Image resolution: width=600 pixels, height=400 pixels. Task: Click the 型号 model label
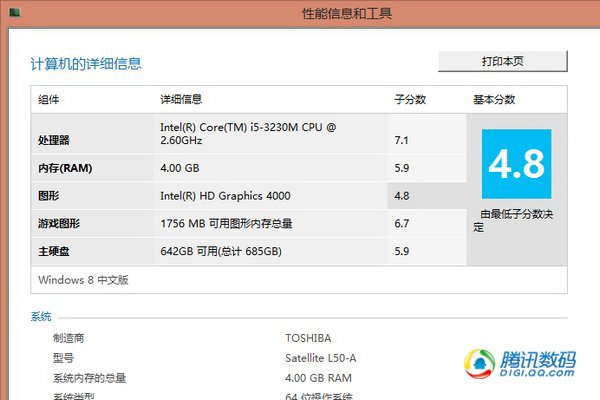[x=63, y=358]
